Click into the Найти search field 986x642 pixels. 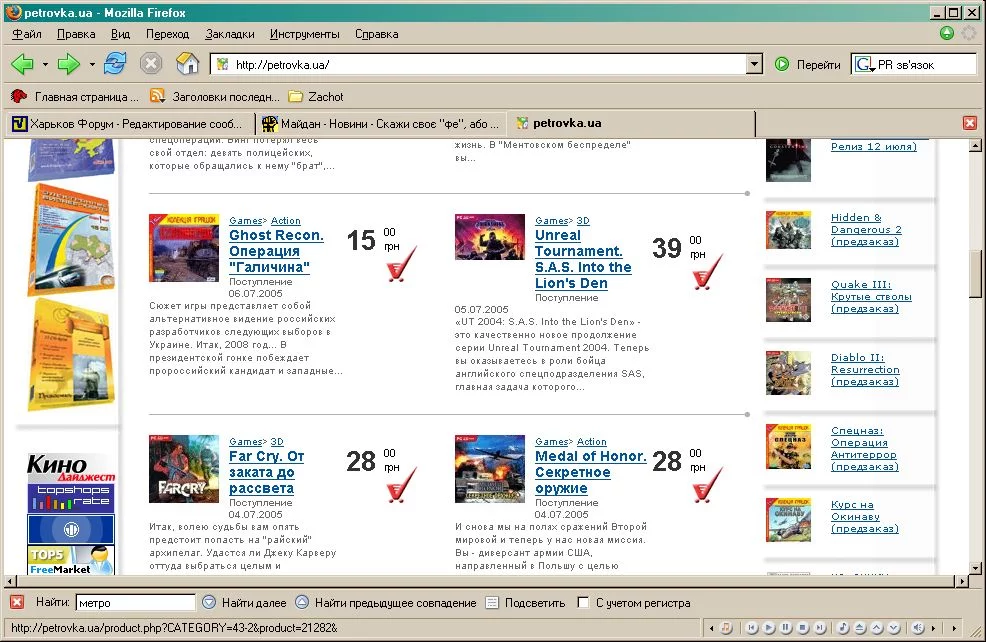pyautogui.click(x=135, y=602)
